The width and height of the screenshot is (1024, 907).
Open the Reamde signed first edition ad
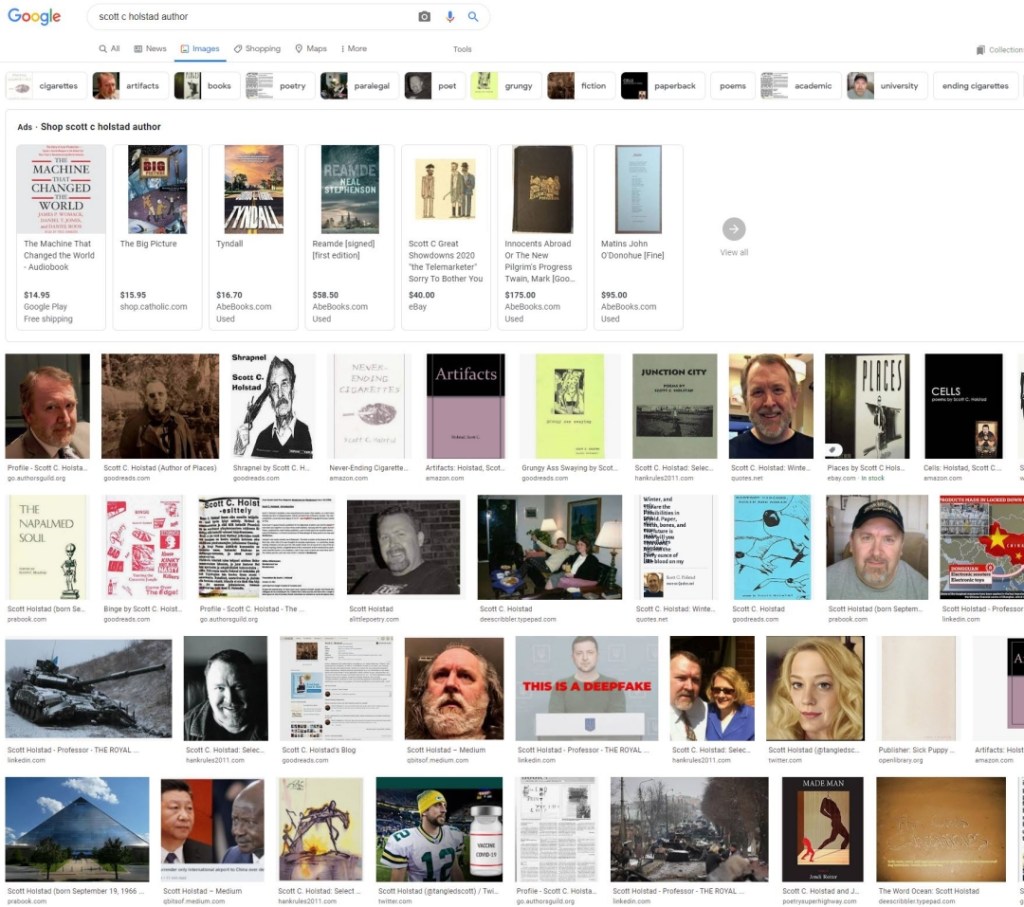(349, 190)
